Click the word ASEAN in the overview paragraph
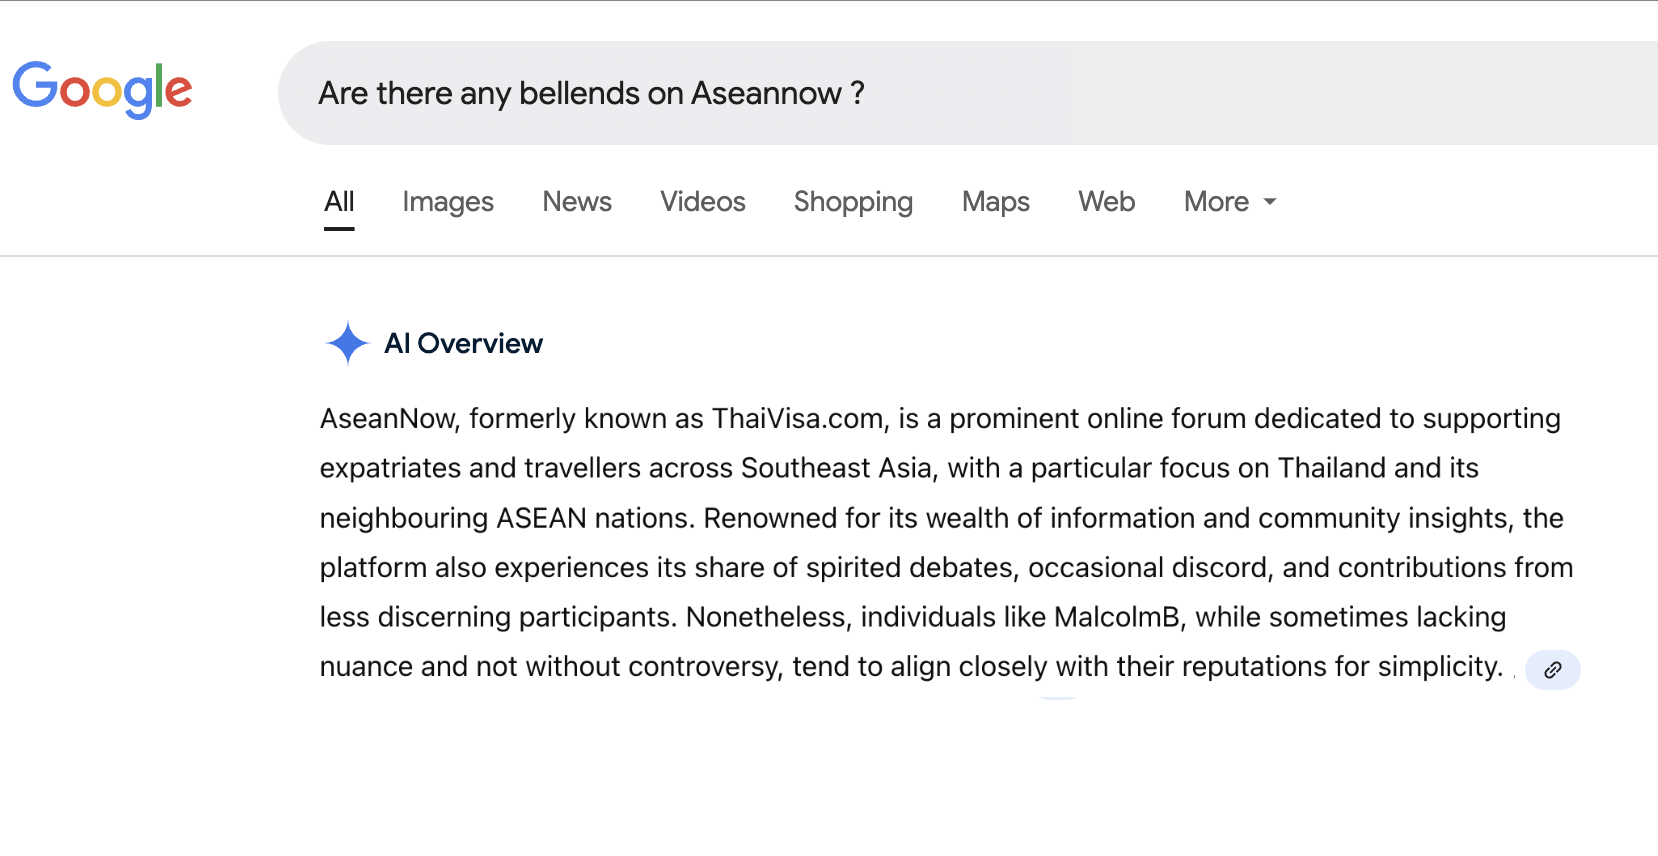 point(541,518)
